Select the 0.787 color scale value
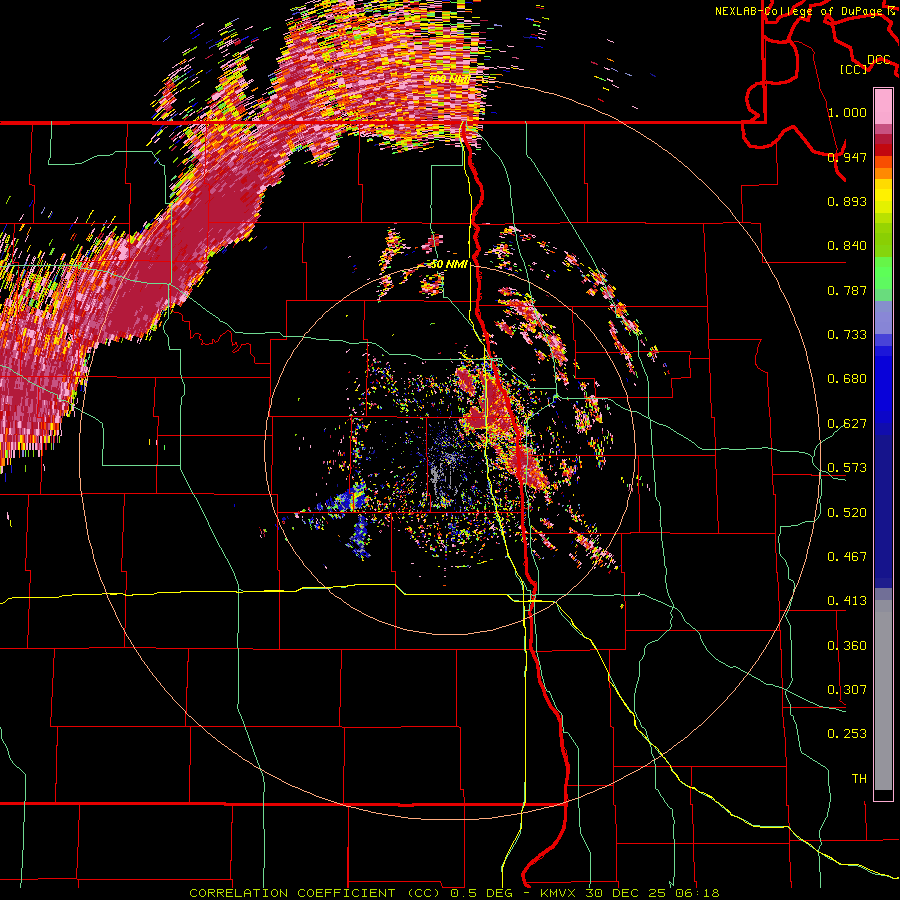Image resolution: width=900 pixels, height=900 pixels. (847, 290)
